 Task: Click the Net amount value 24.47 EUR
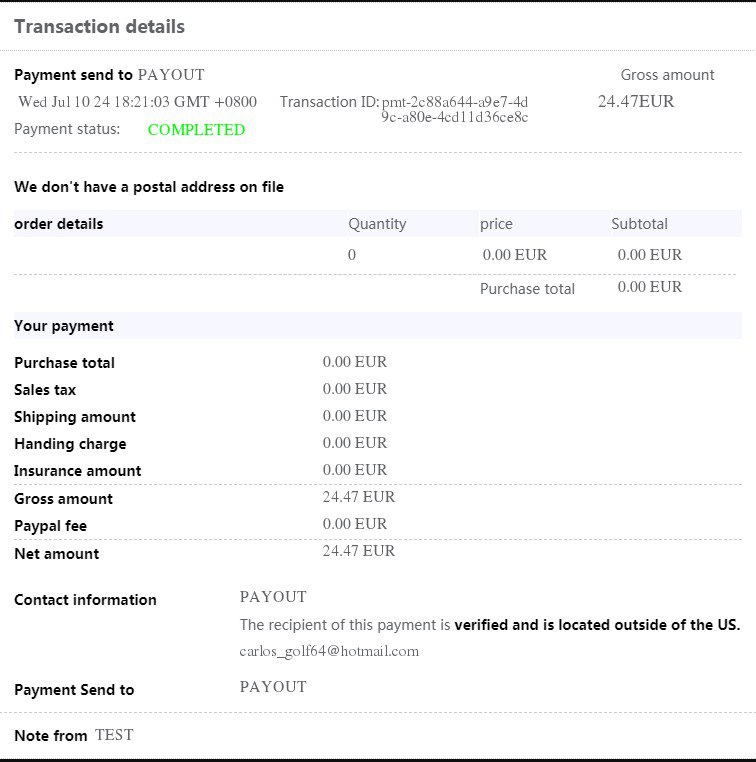click(x=359, y=551)
